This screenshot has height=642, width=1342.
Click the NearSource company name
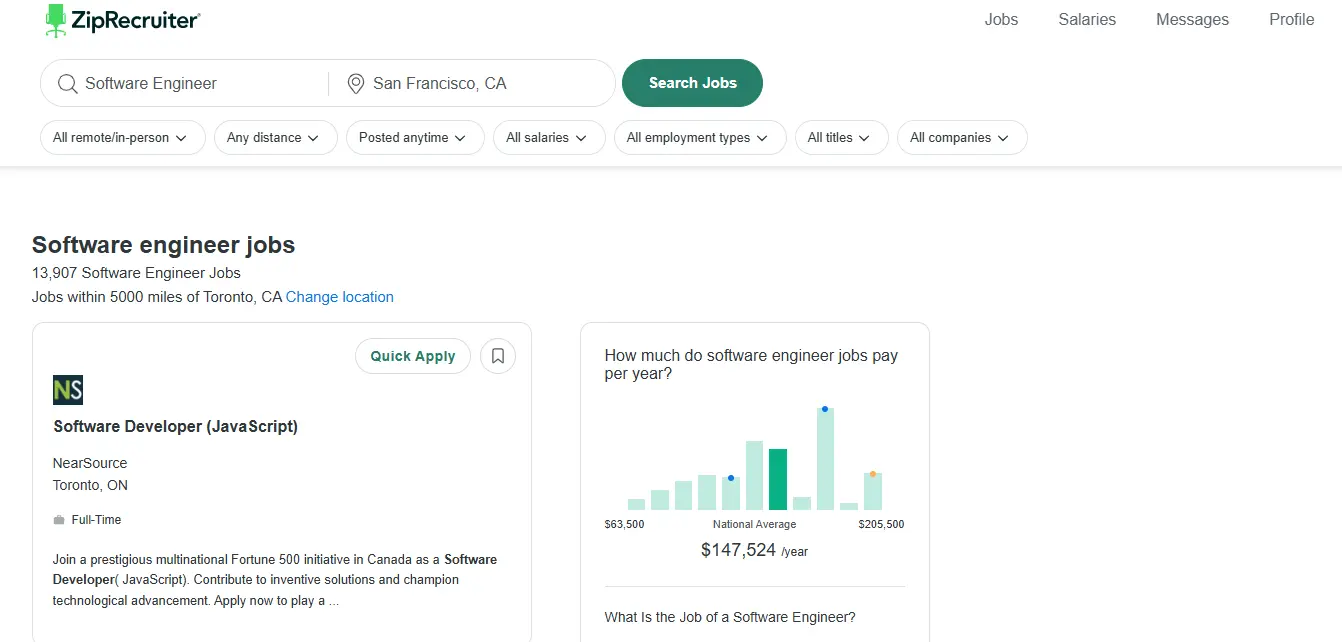pos(90,463)
